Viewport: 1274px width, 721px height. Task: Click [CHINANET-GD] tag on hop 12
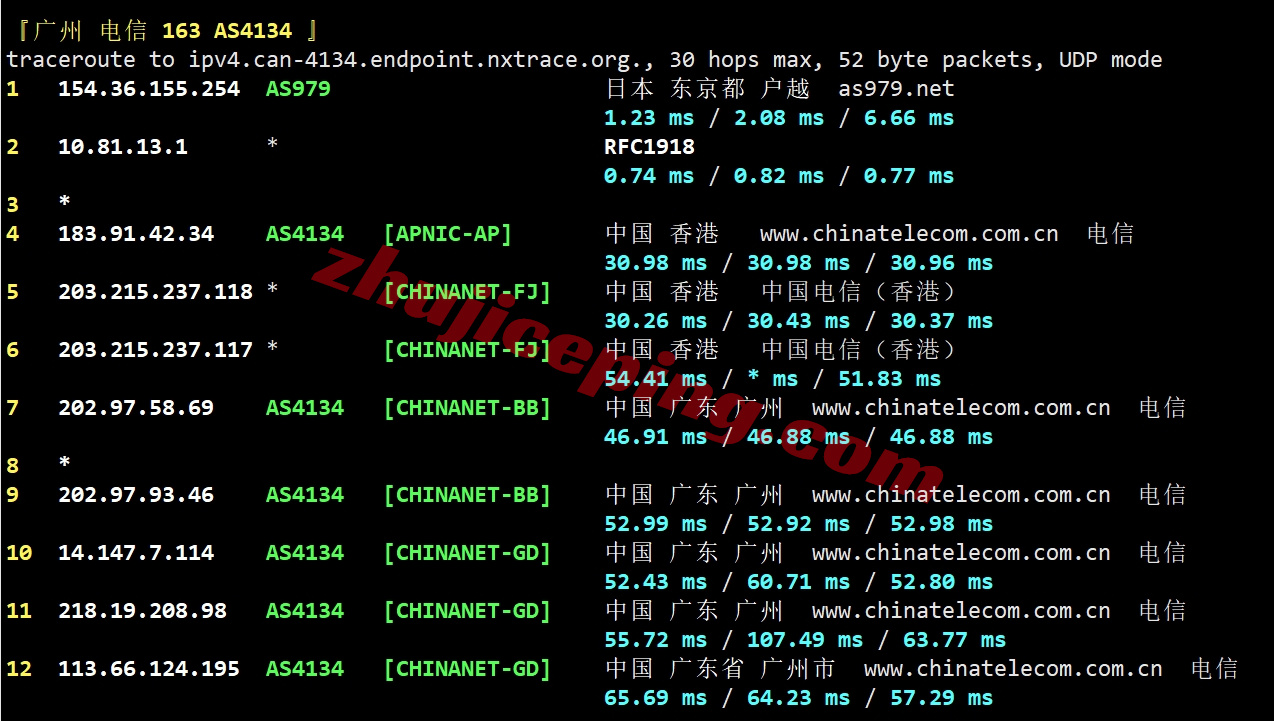[x=467, y=669]
